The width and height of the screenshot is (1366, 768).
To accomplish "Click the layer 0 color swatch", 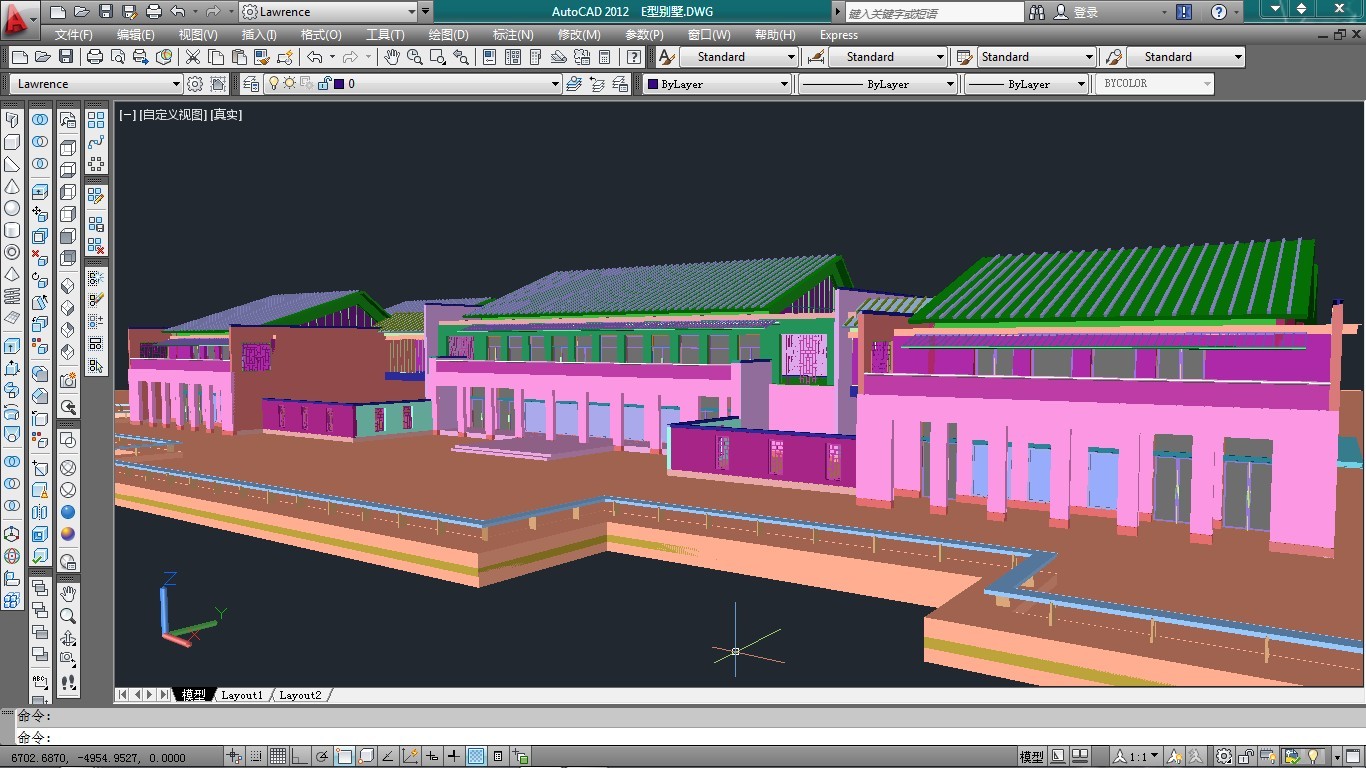I will (339, 84).
